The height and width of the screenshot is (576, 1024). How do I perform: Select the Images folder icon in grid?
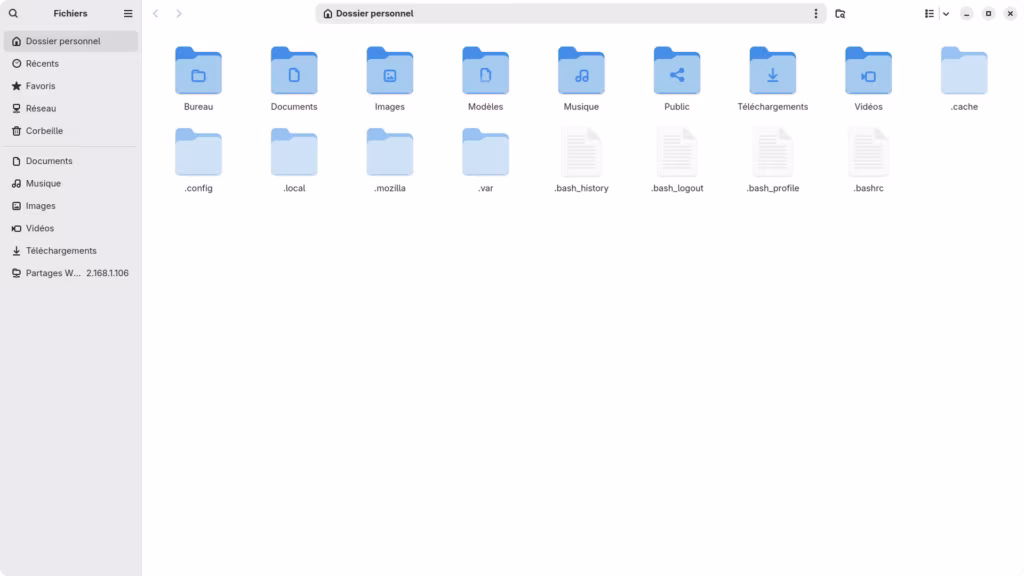(x=390, y=71)
